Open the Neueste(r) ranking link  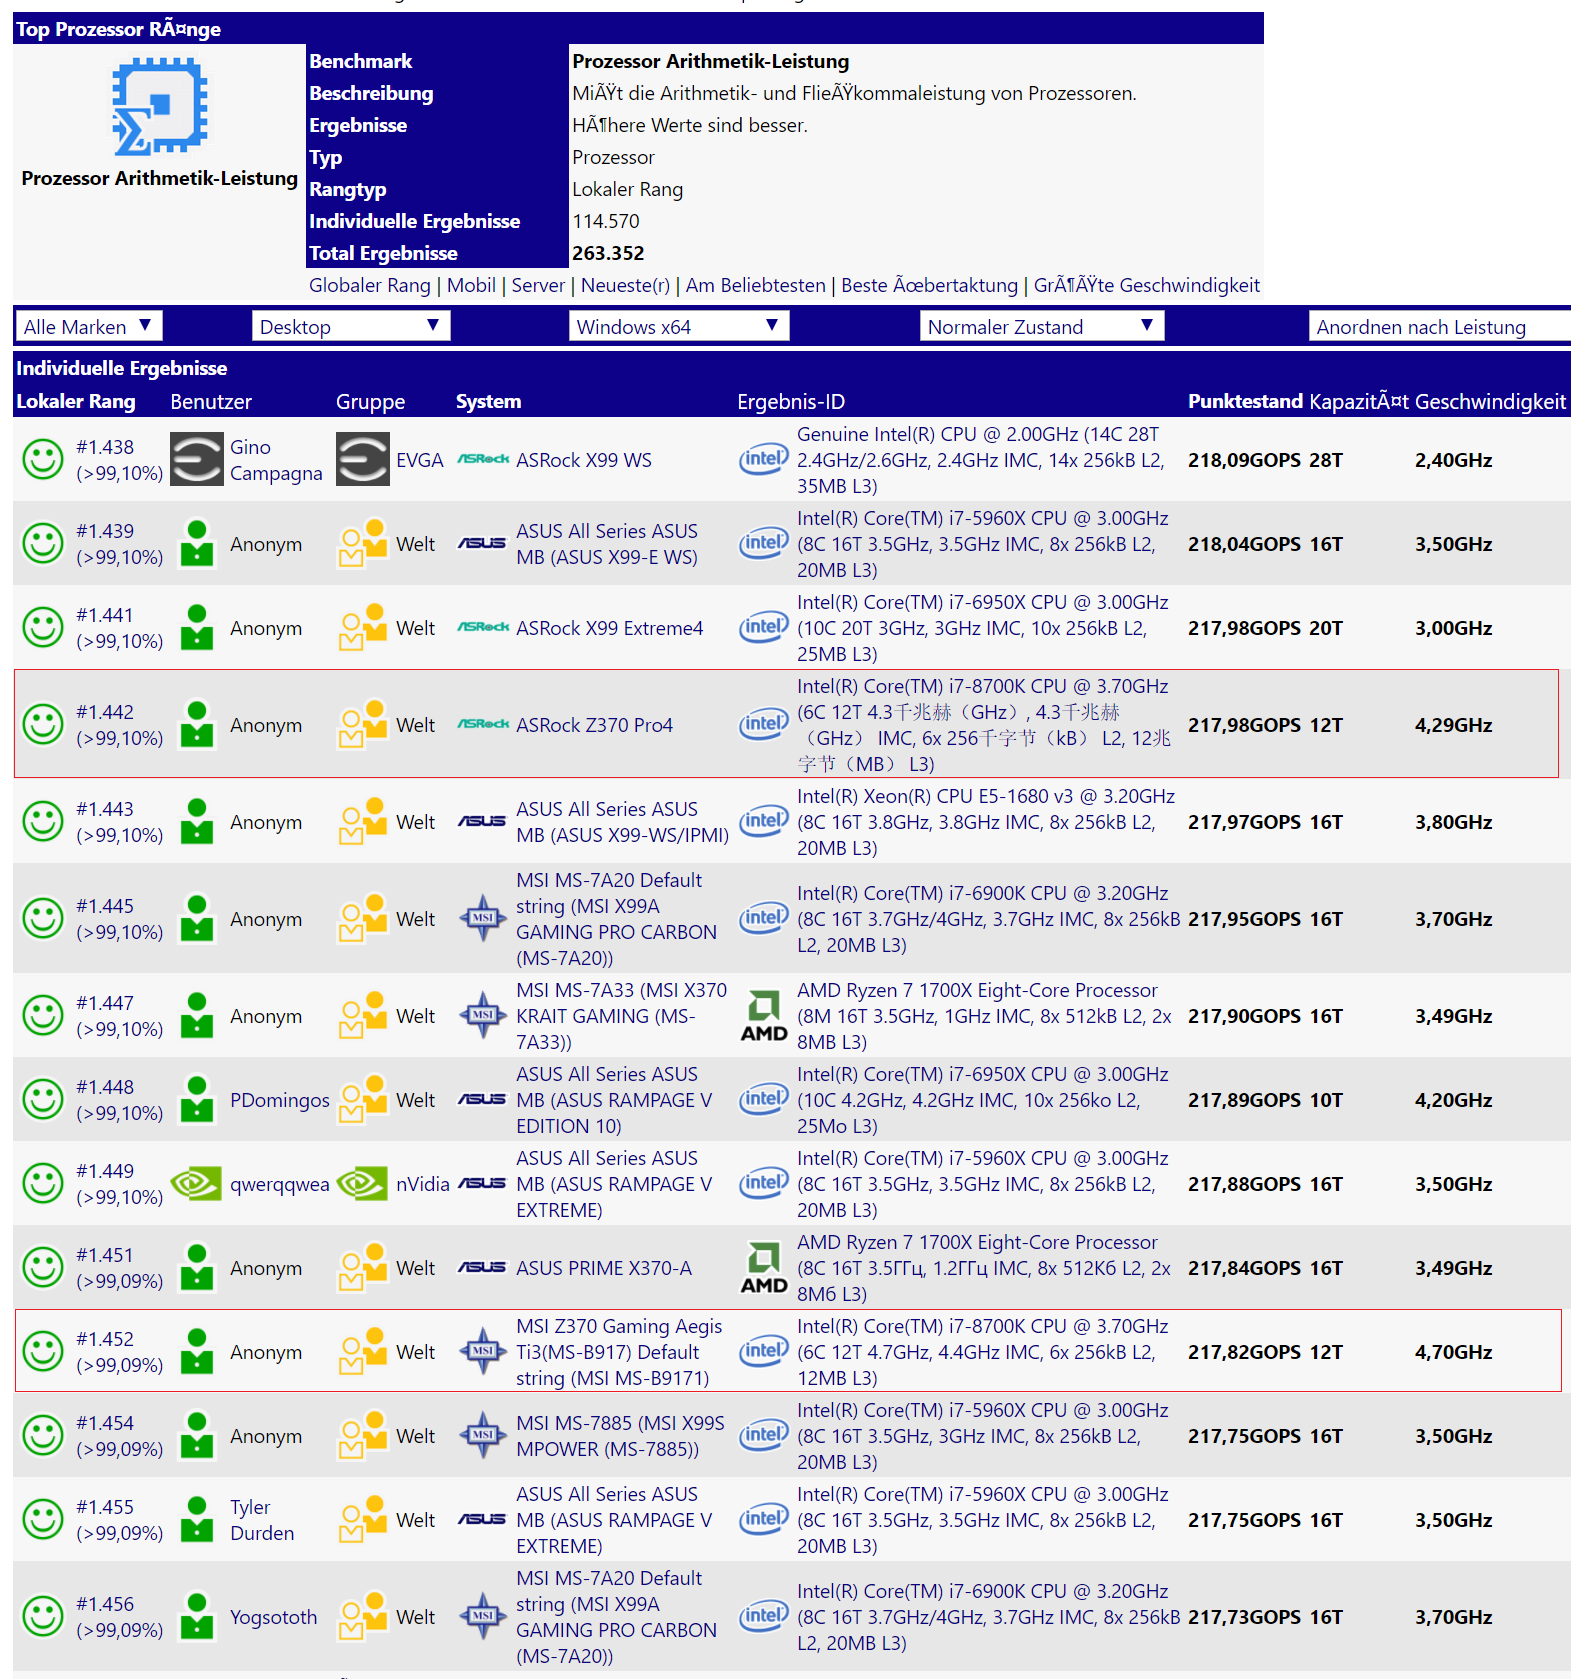(625, 285)
